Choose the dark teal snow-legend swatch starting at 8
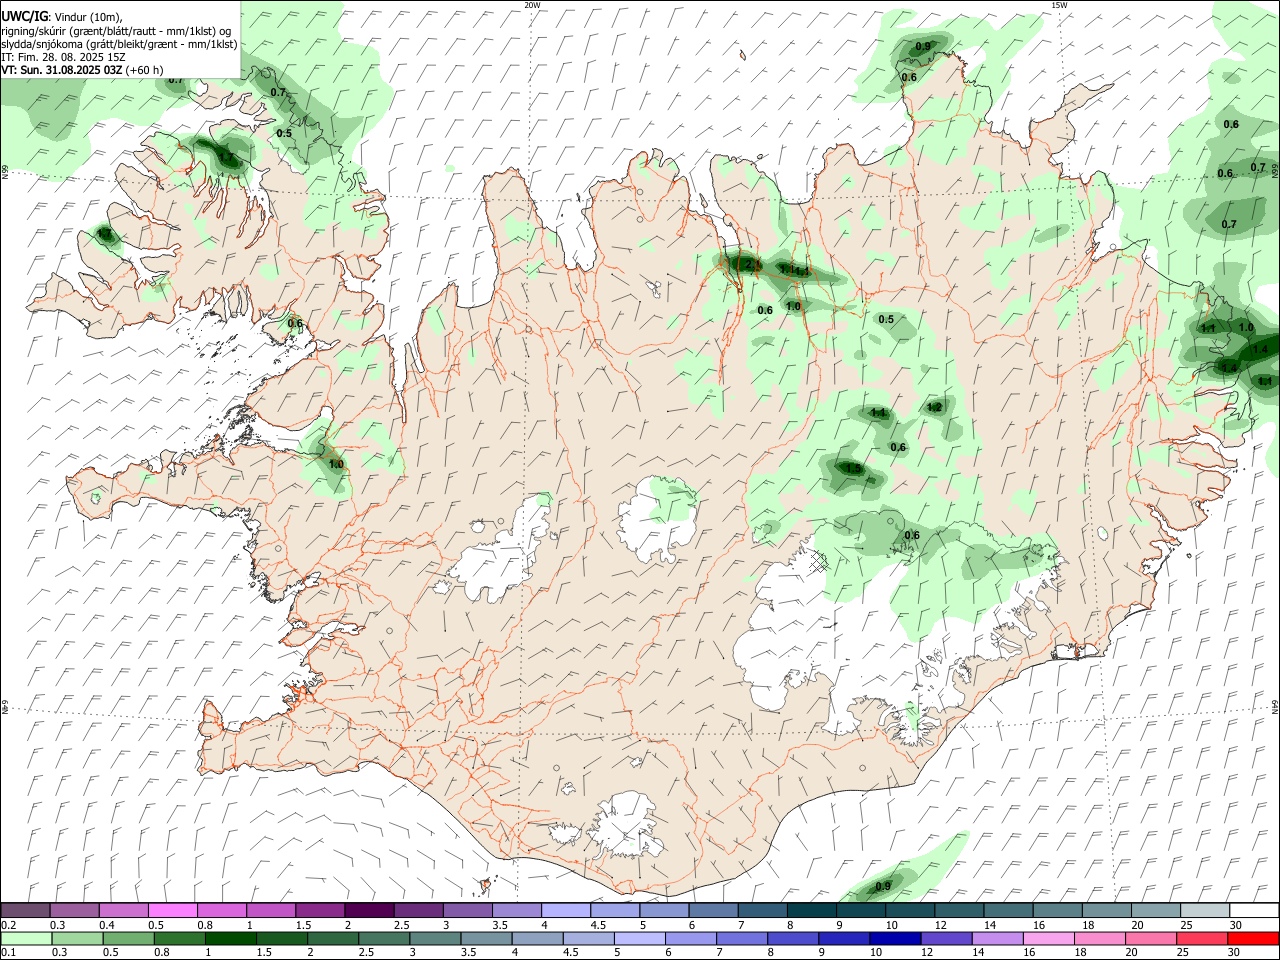1280x960 pixels. 811,911
